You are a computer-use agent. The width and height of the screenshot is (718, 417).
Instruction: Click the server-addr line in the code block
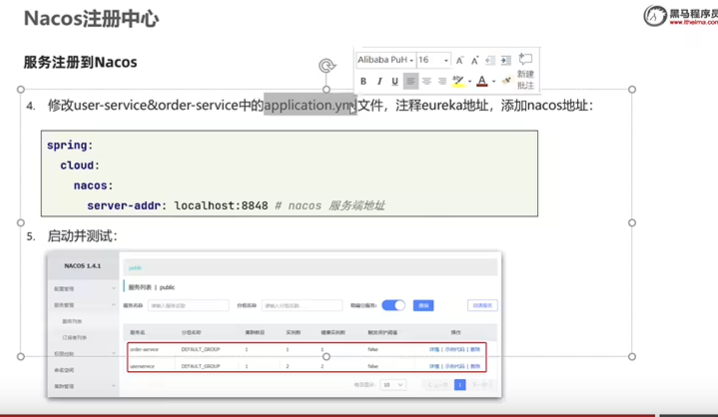pos(236,206)
